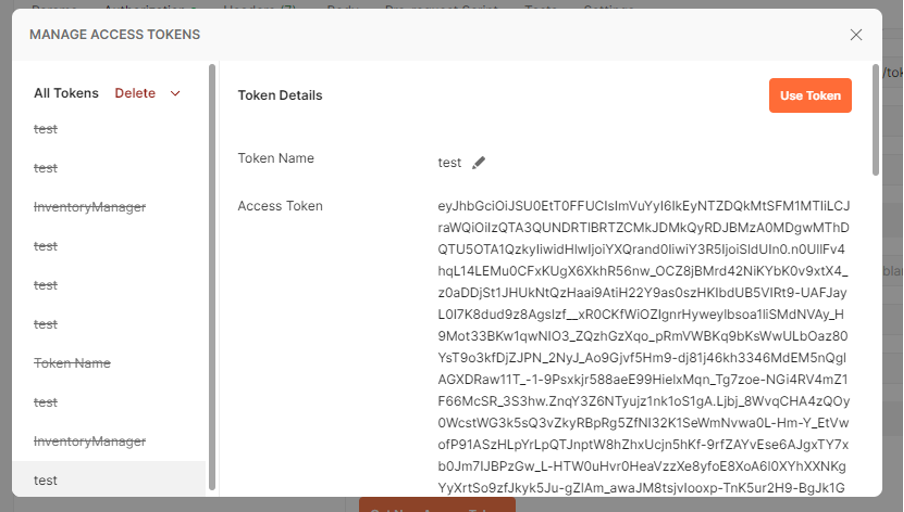Select the topmost test token in list
Image resolution: width=904 pixels, height=512 pixels.
(46, 129)
